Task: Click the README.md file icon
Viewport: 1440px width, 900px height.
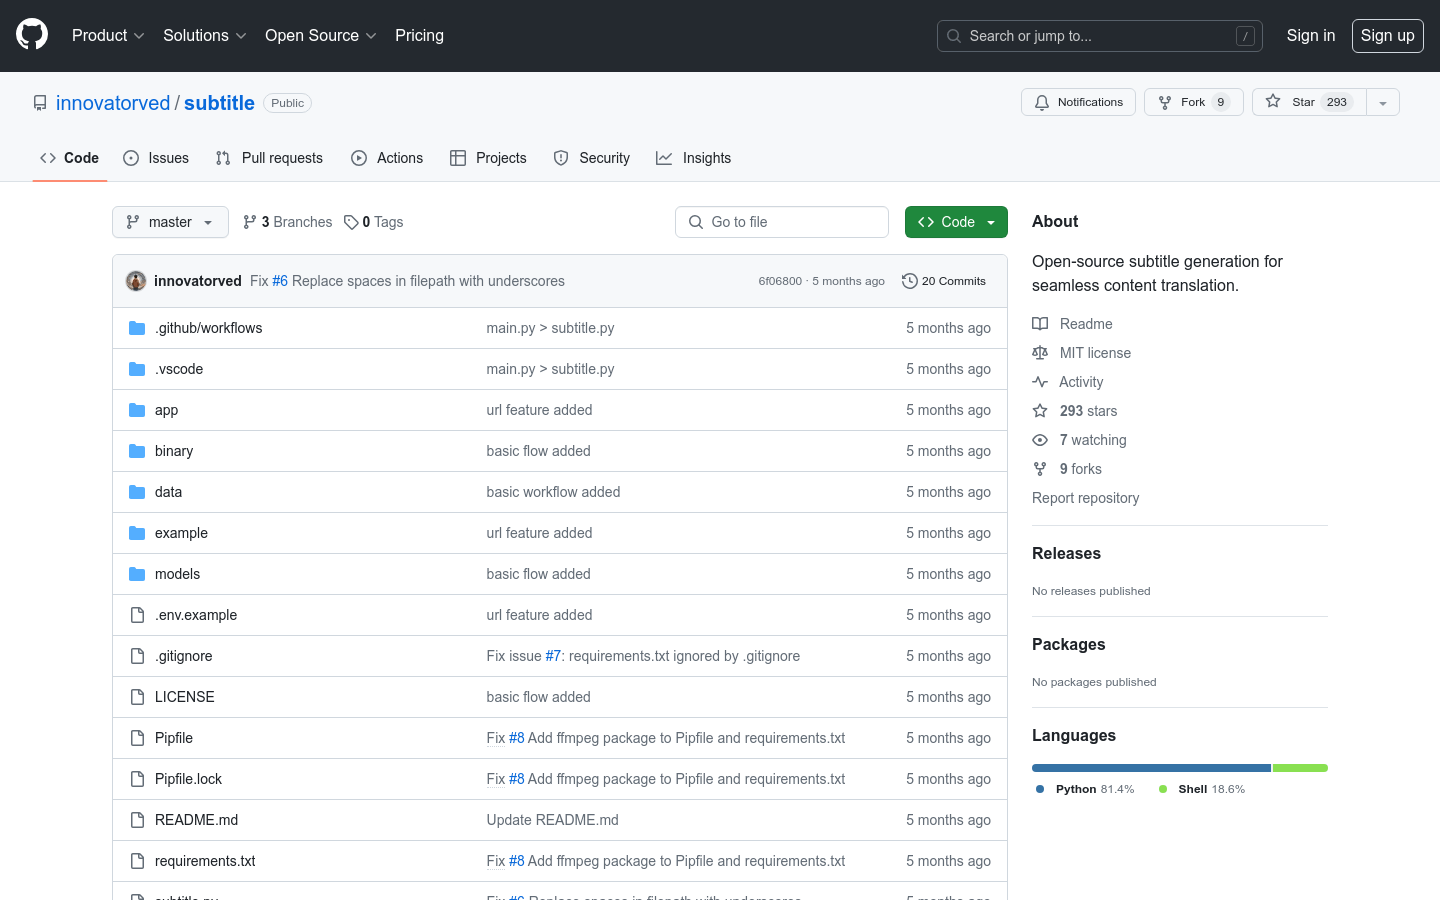Action: click(x=137, y=820)
